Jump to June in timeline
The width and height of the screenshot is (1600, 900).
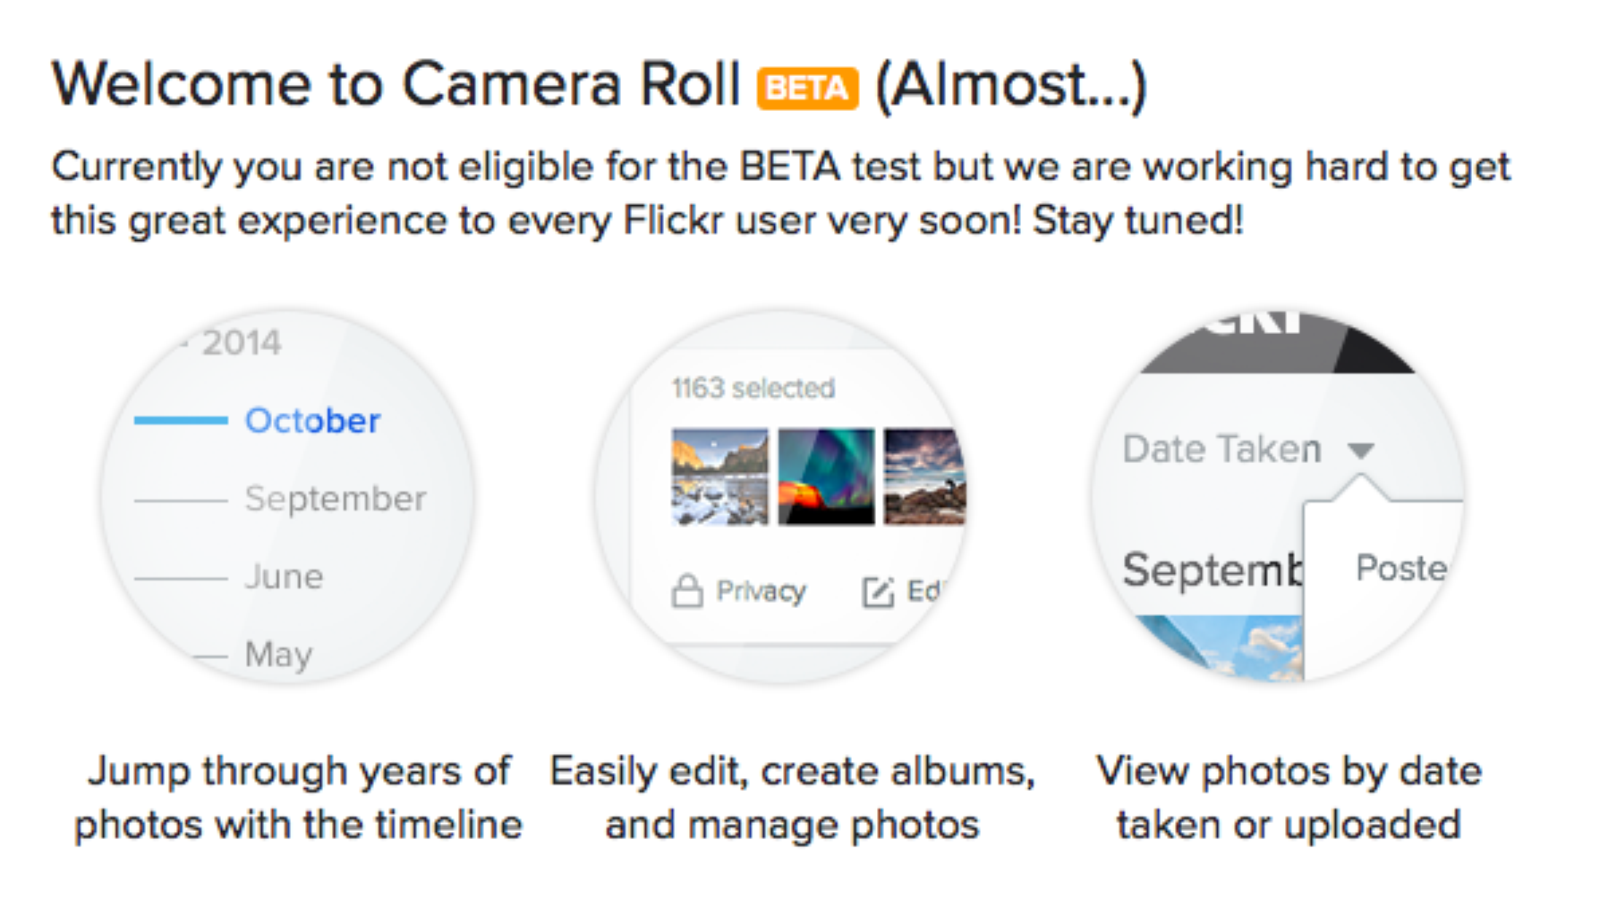pos(284,577)
